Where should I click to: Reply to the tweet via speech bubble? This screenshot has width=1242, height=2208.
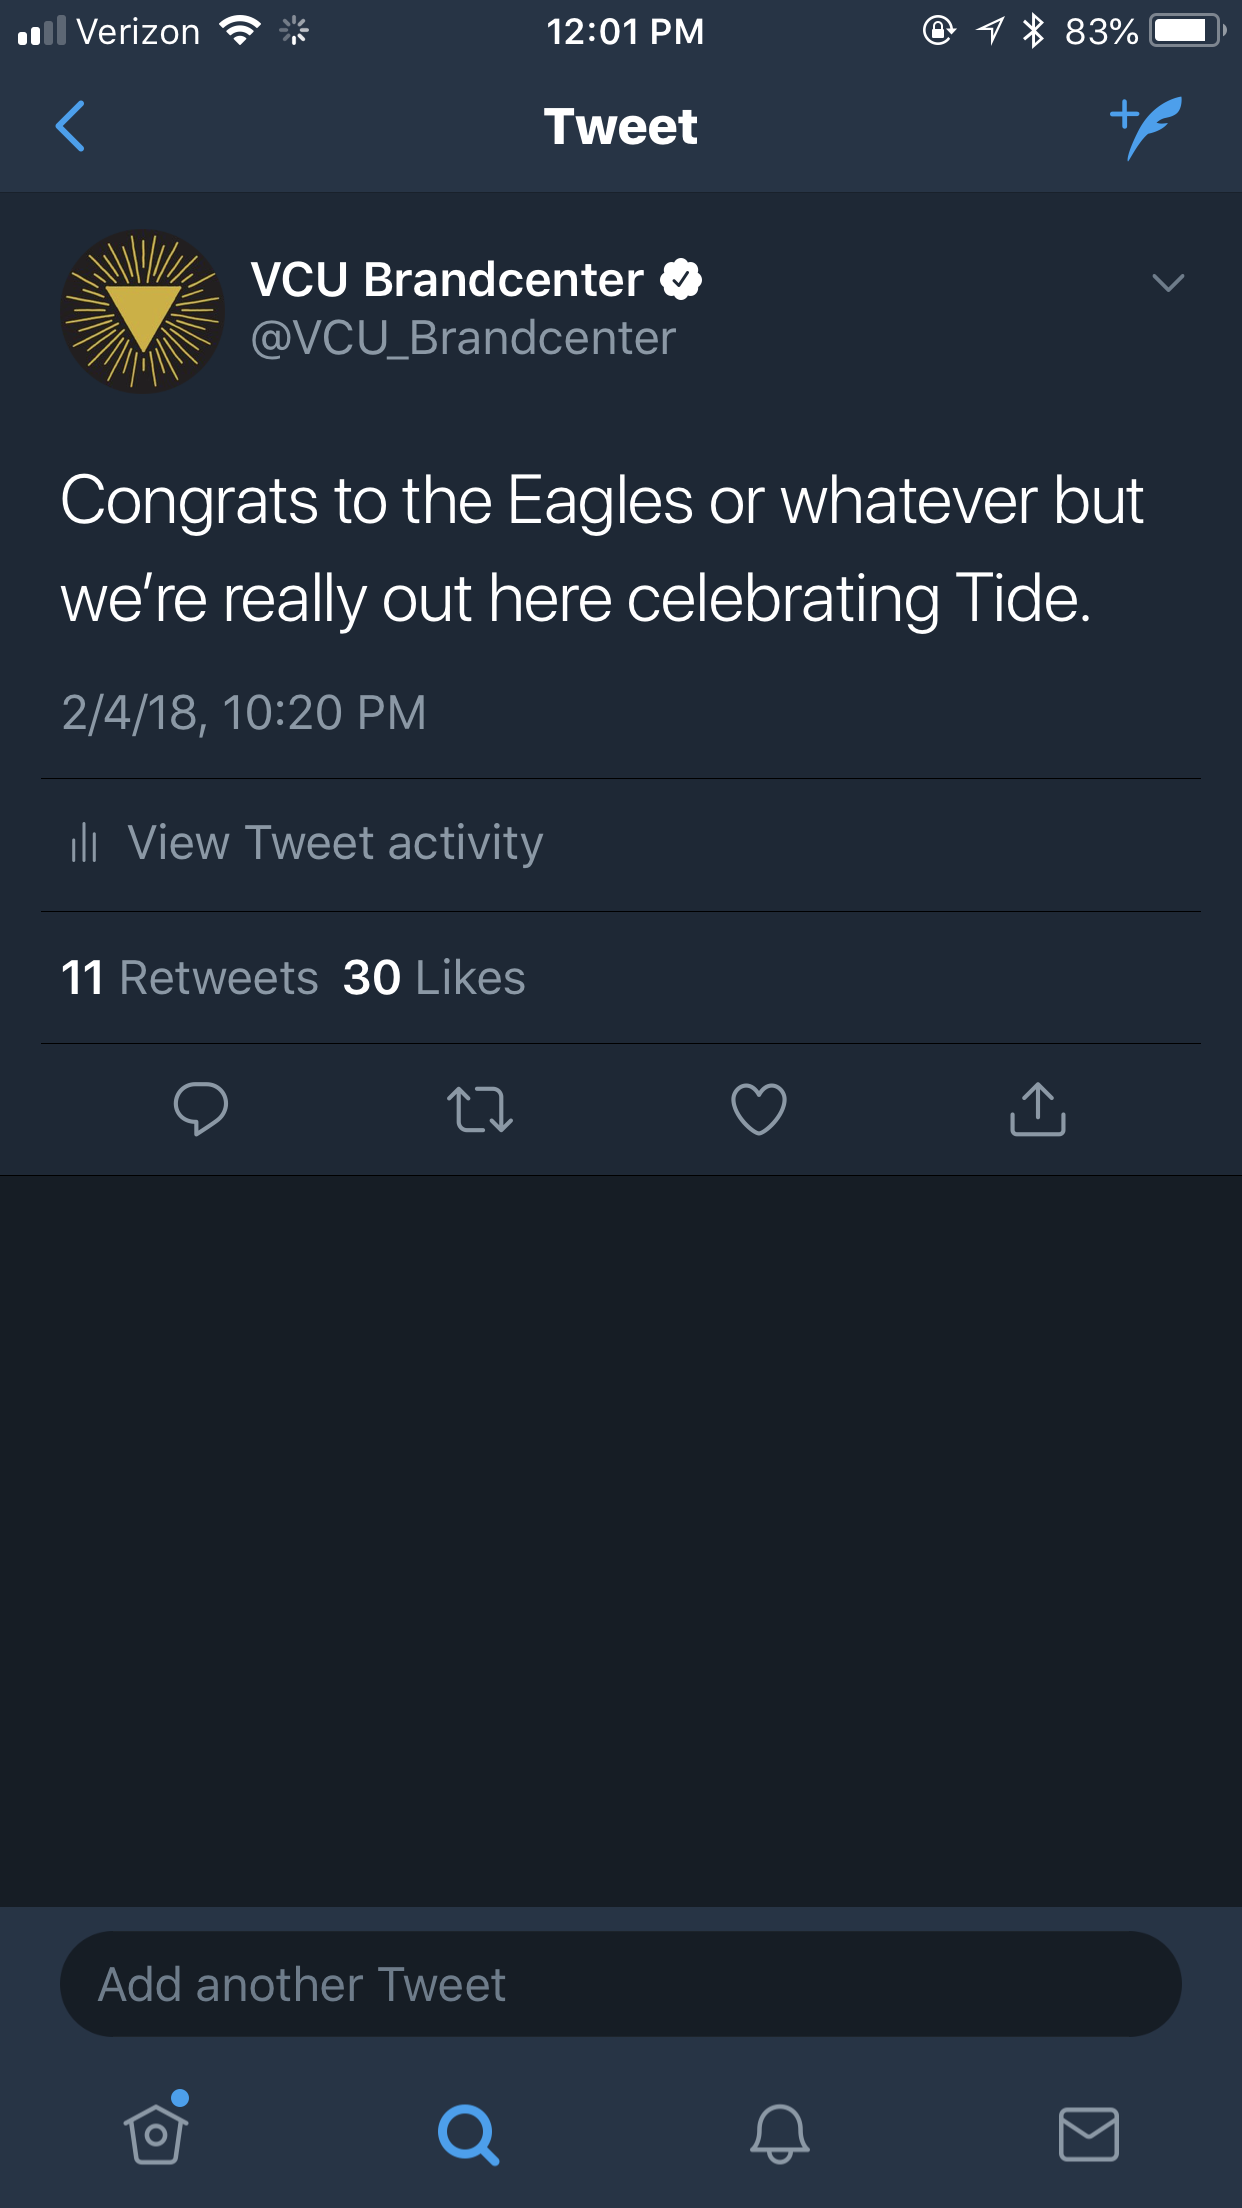point(200,1109)
